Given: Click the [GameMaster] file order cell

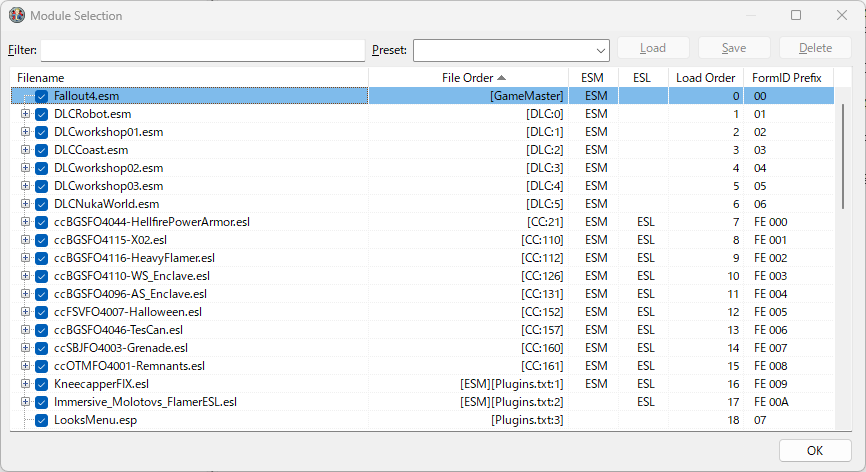Looking at the screenshot, I should coord(527,96).
